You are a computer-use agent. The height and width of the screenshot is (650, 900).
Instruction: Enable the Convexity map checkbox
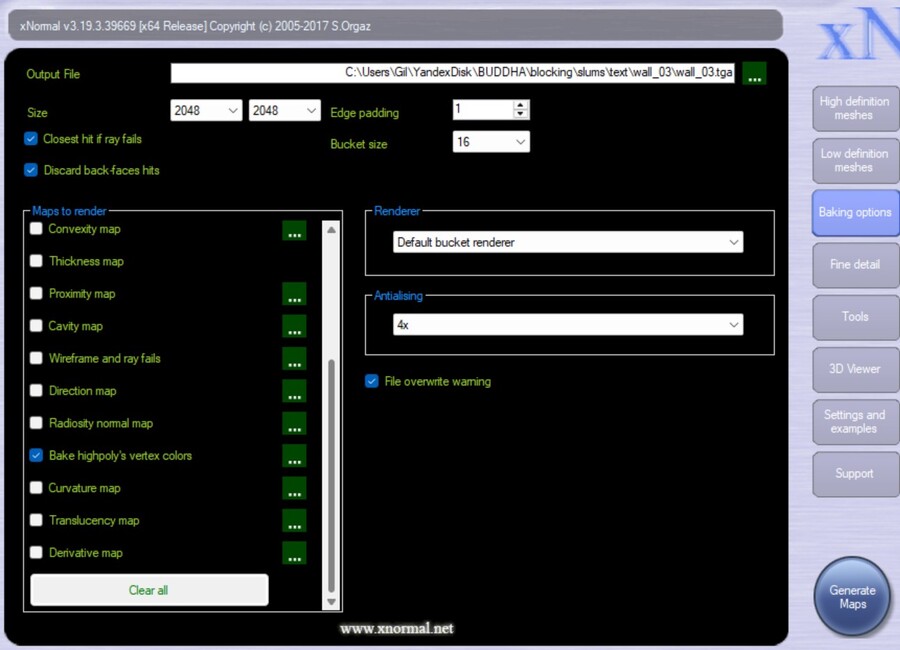pos(36,229)
